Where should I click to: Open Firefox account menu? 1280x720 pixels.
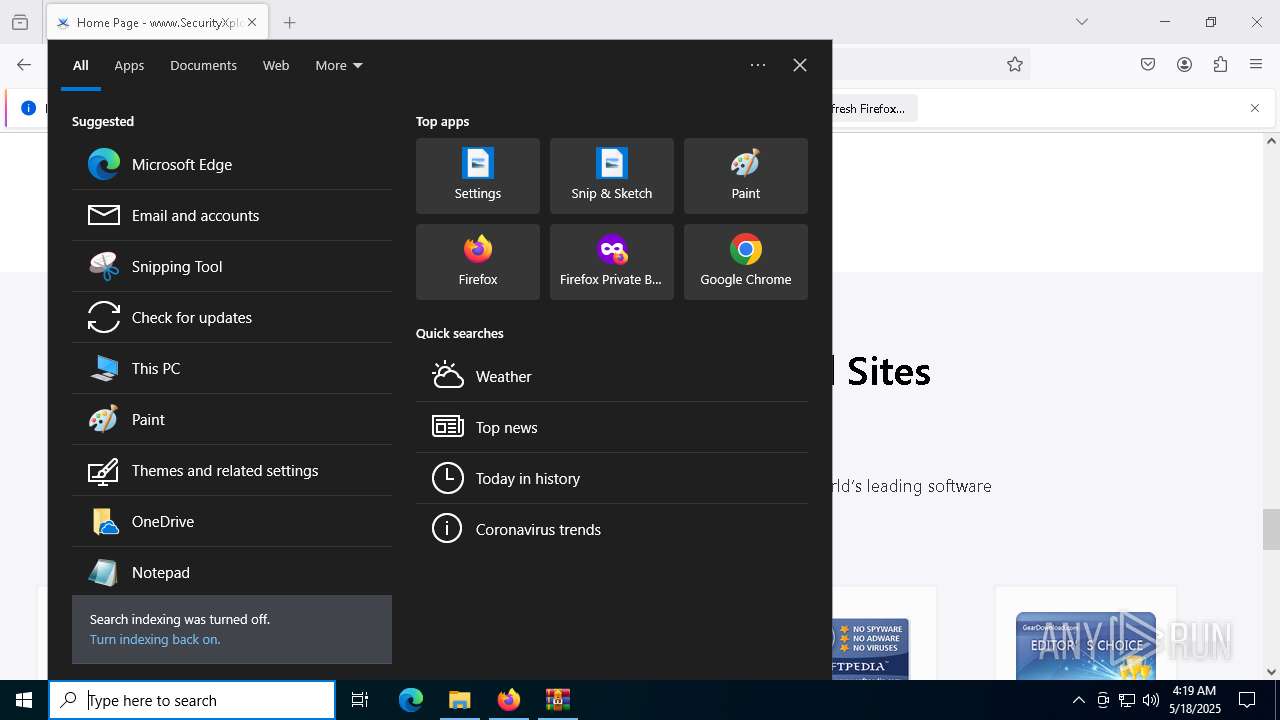[1184, 64]
